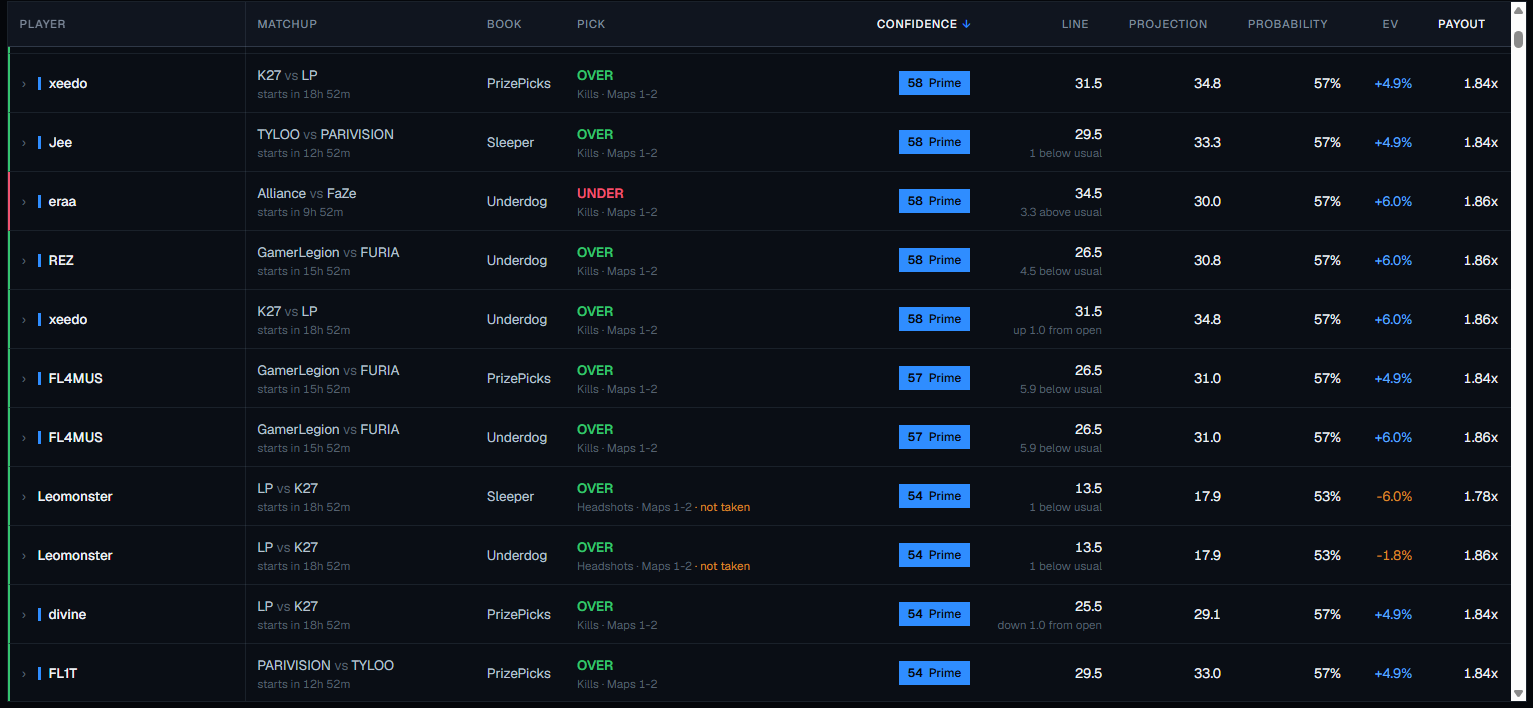Select the player name eraa
Viewport: 1533px width, 708px height.
tap(62, 201)
